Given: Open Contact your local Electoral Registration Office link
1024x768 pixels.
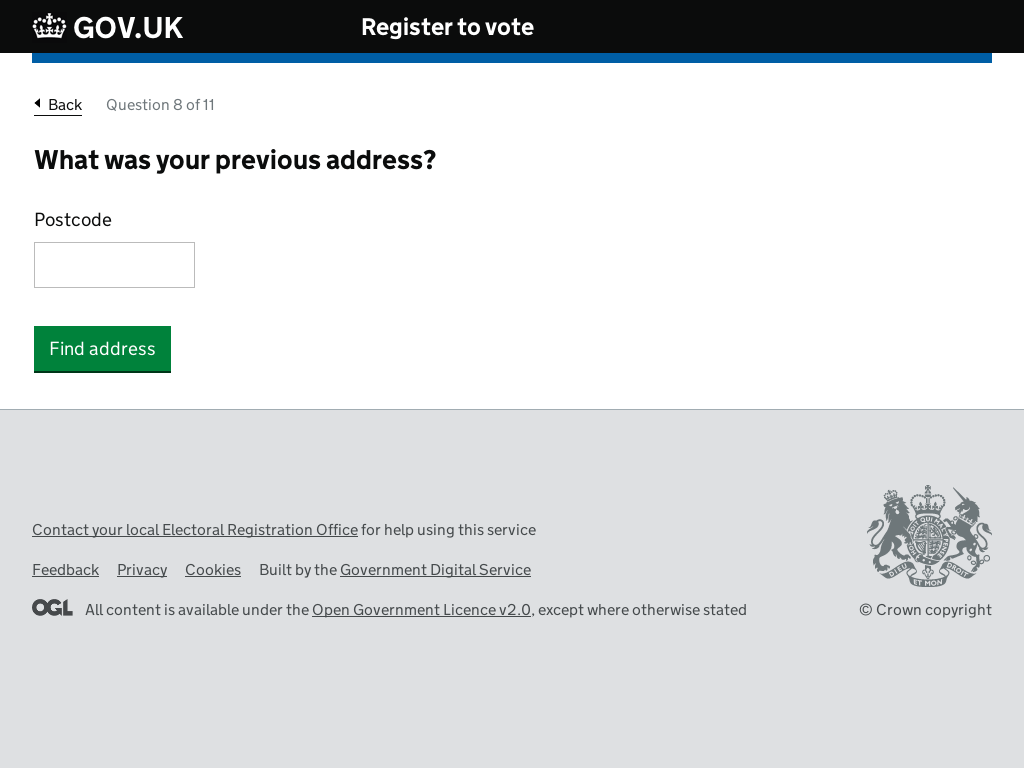Looking at the screenshot, I should (x=195, y=530).
